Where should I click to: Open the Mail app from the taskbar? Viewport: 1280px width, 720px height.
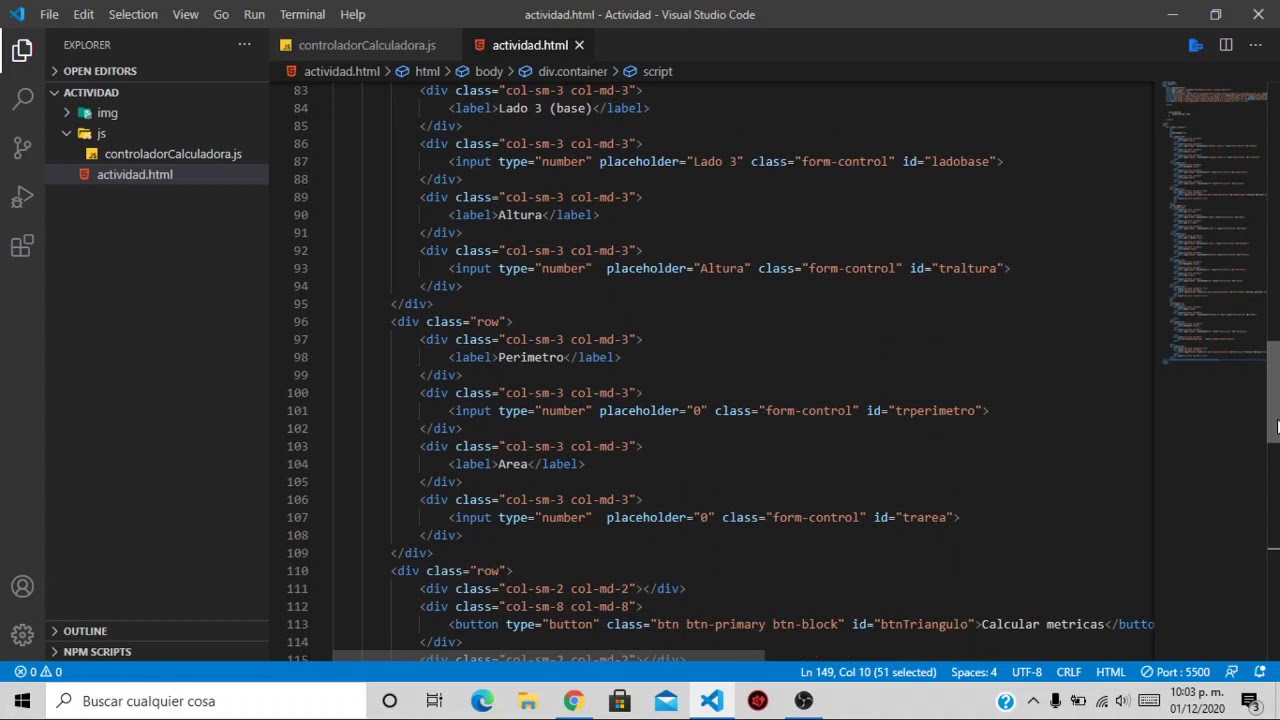[665, 701]
